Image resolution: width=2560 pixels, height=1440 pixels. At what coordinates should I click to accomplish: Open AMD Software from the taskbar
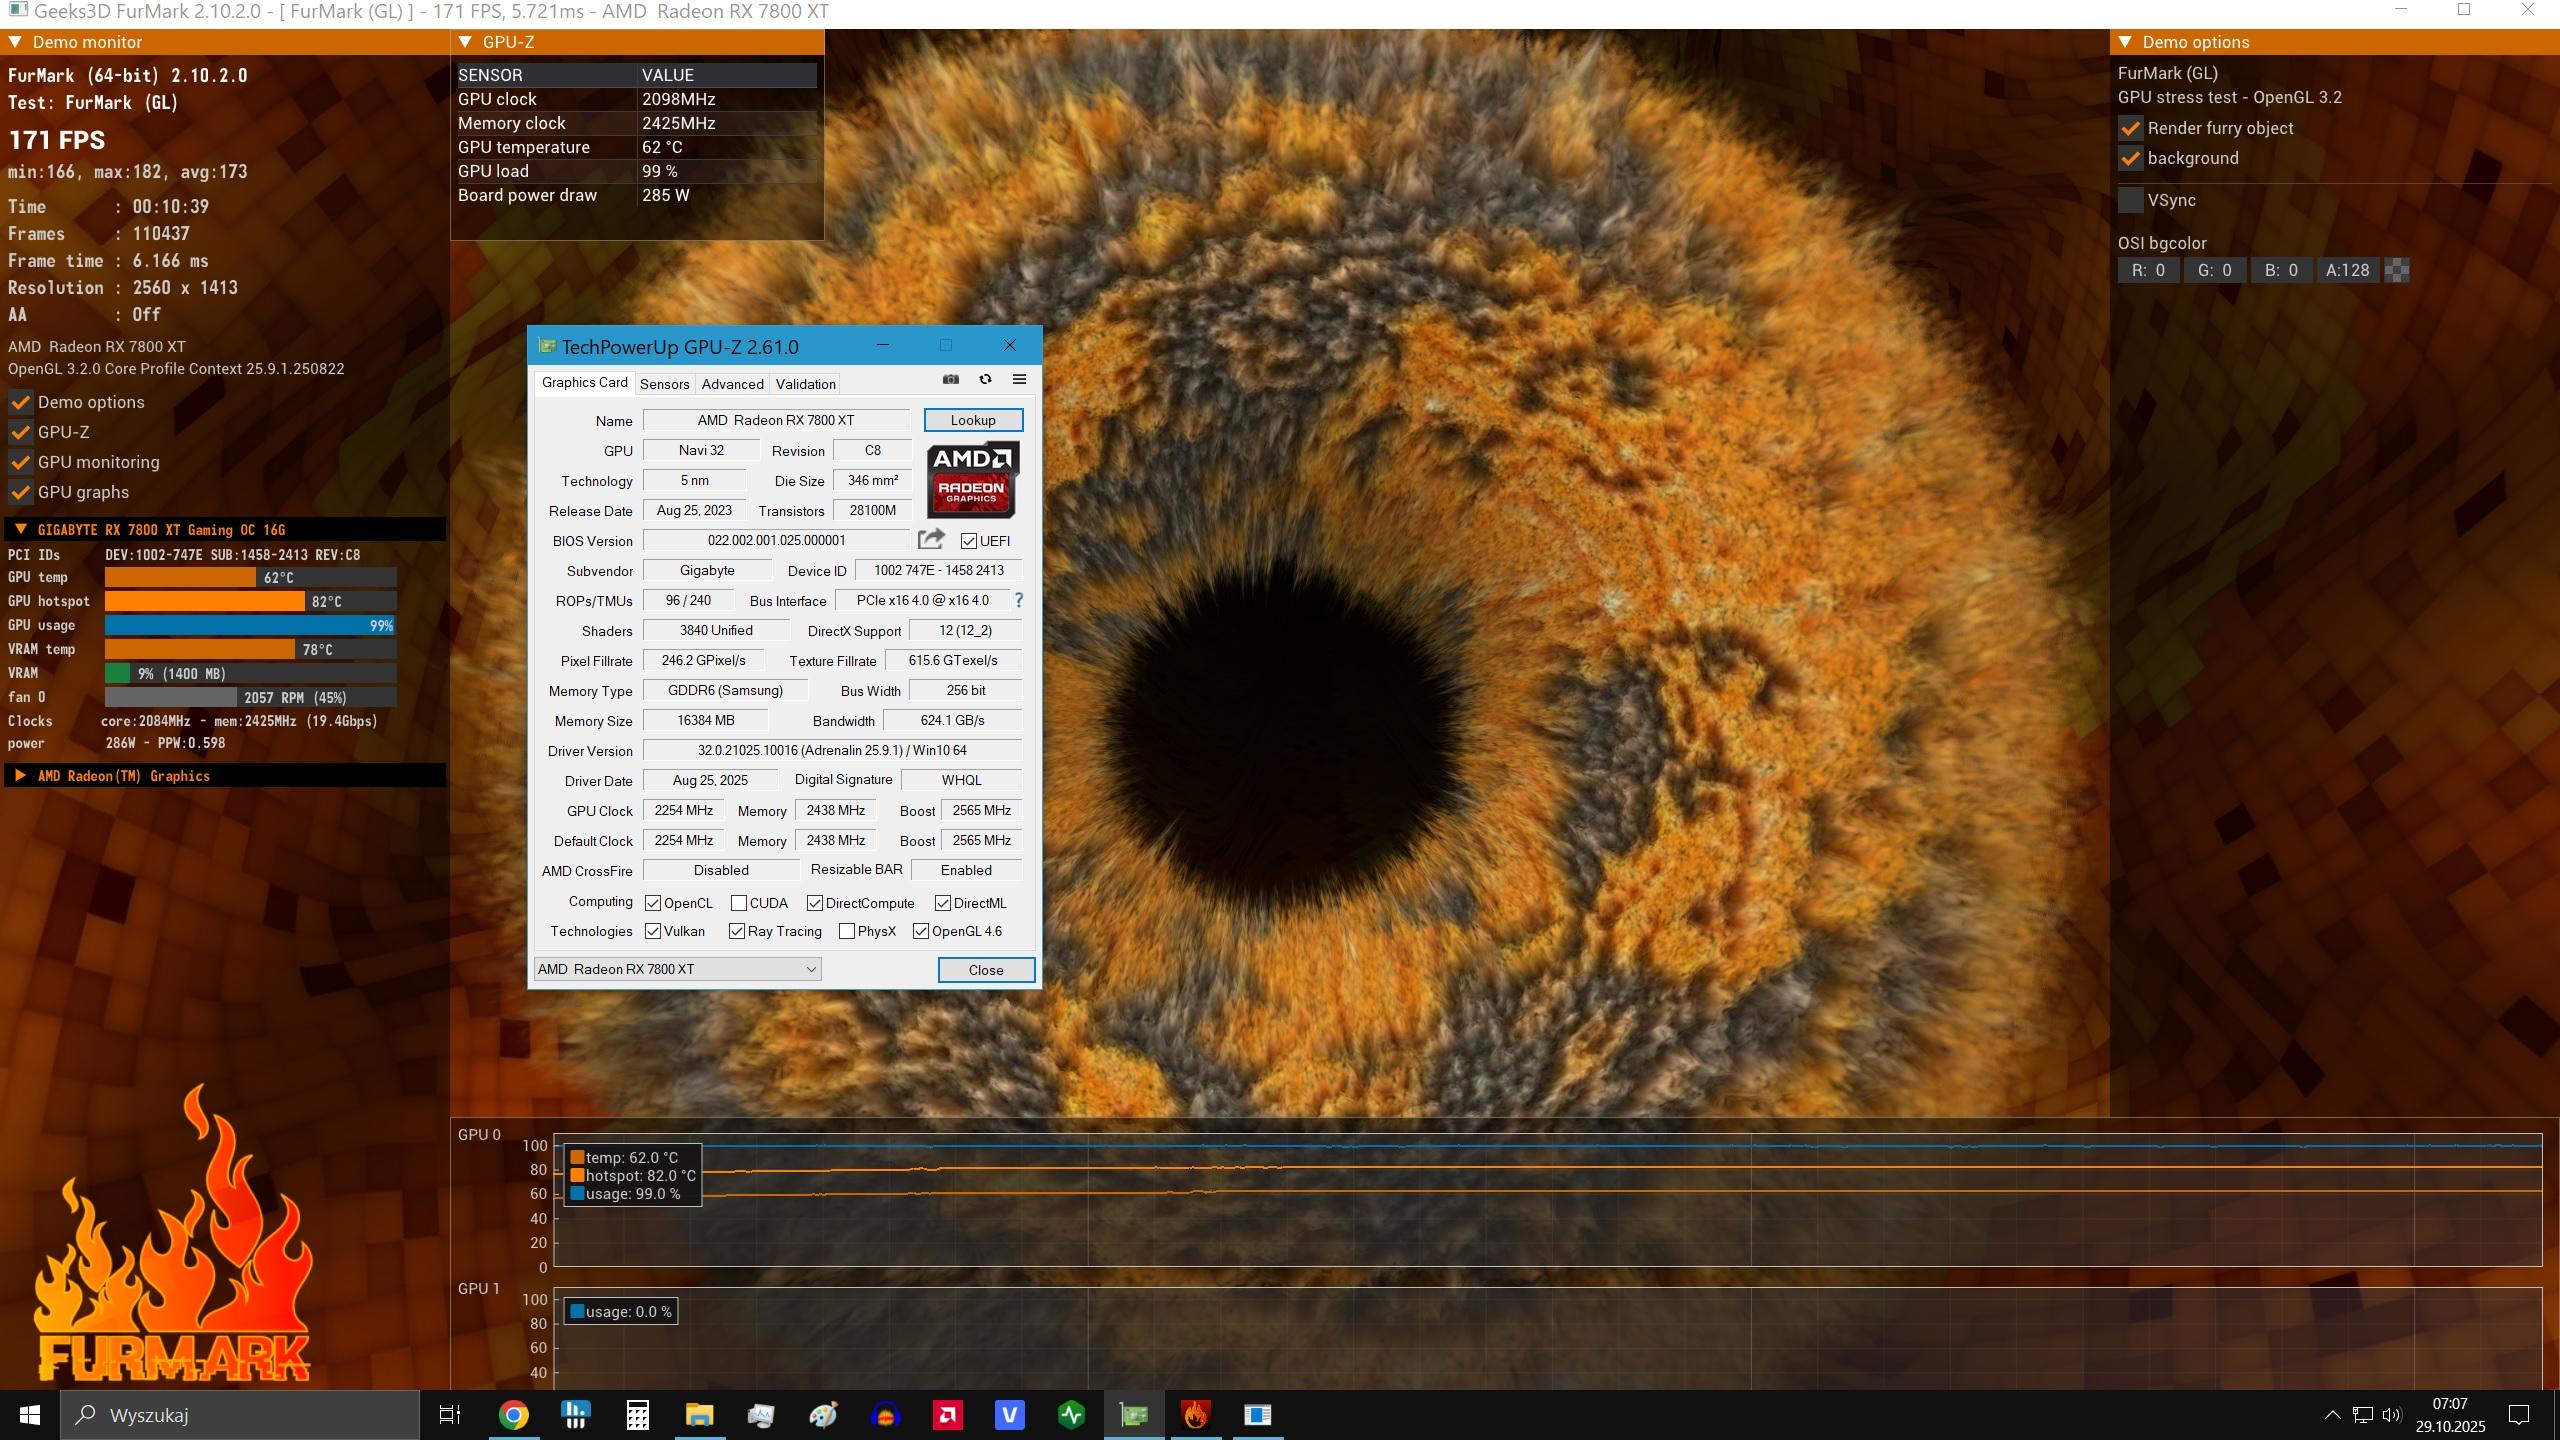947,1415
